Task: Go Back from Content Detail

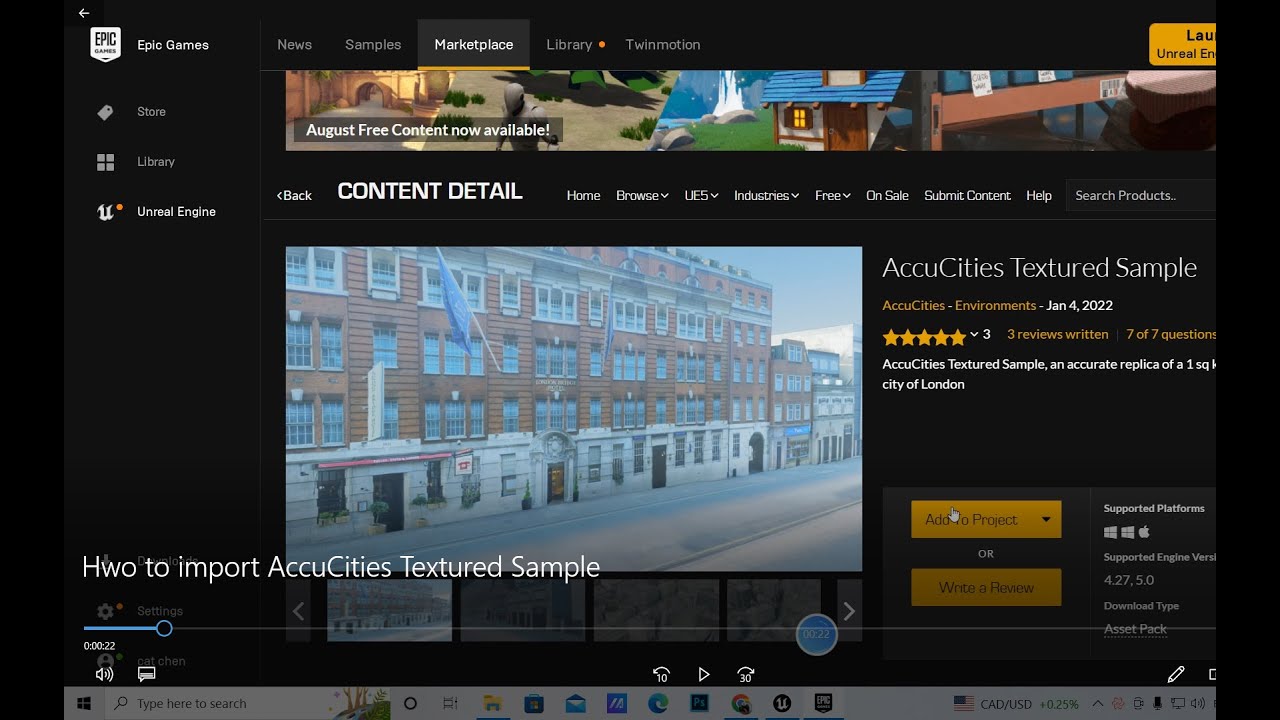Action: pyautogui.click(x=294, y=196)
